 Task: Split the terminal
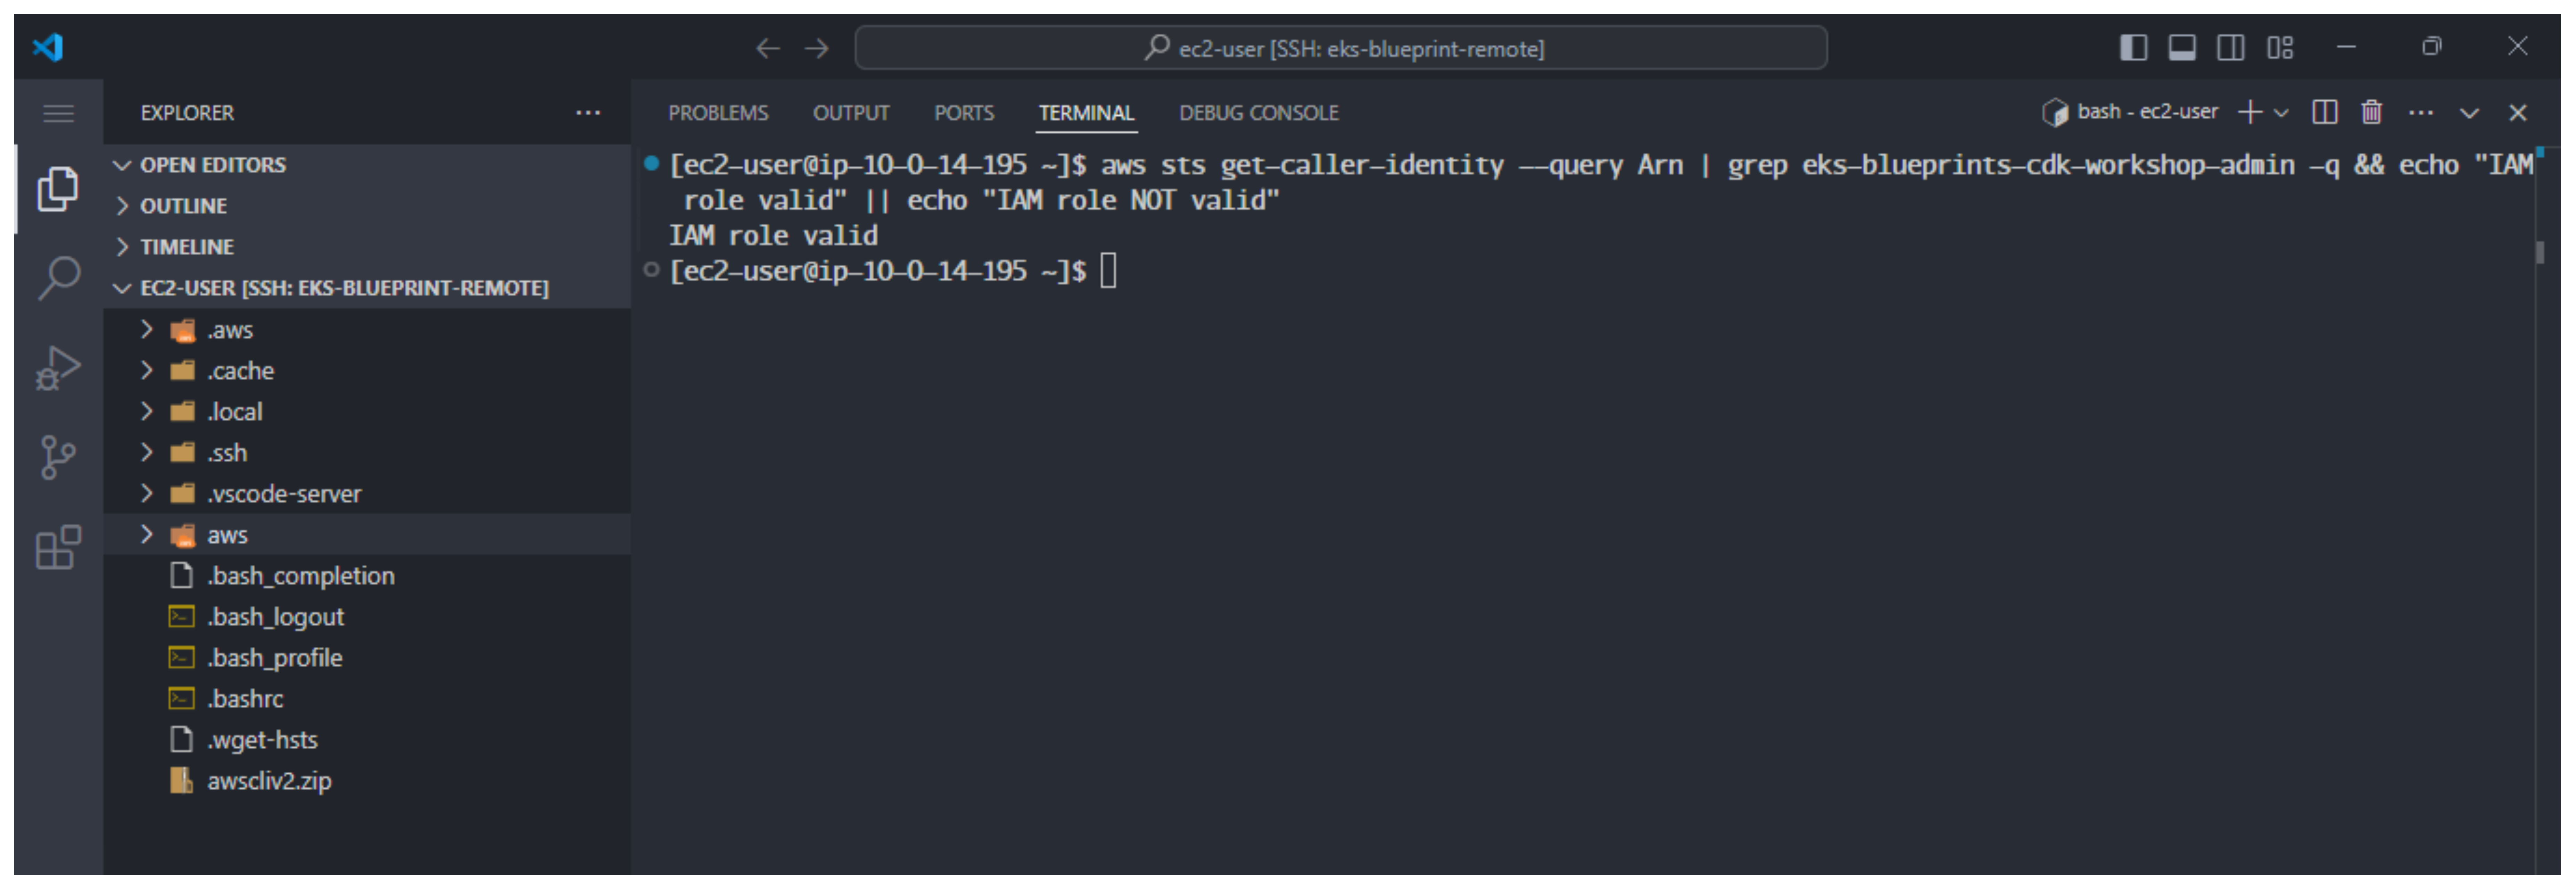click(x=2325, y=112)
